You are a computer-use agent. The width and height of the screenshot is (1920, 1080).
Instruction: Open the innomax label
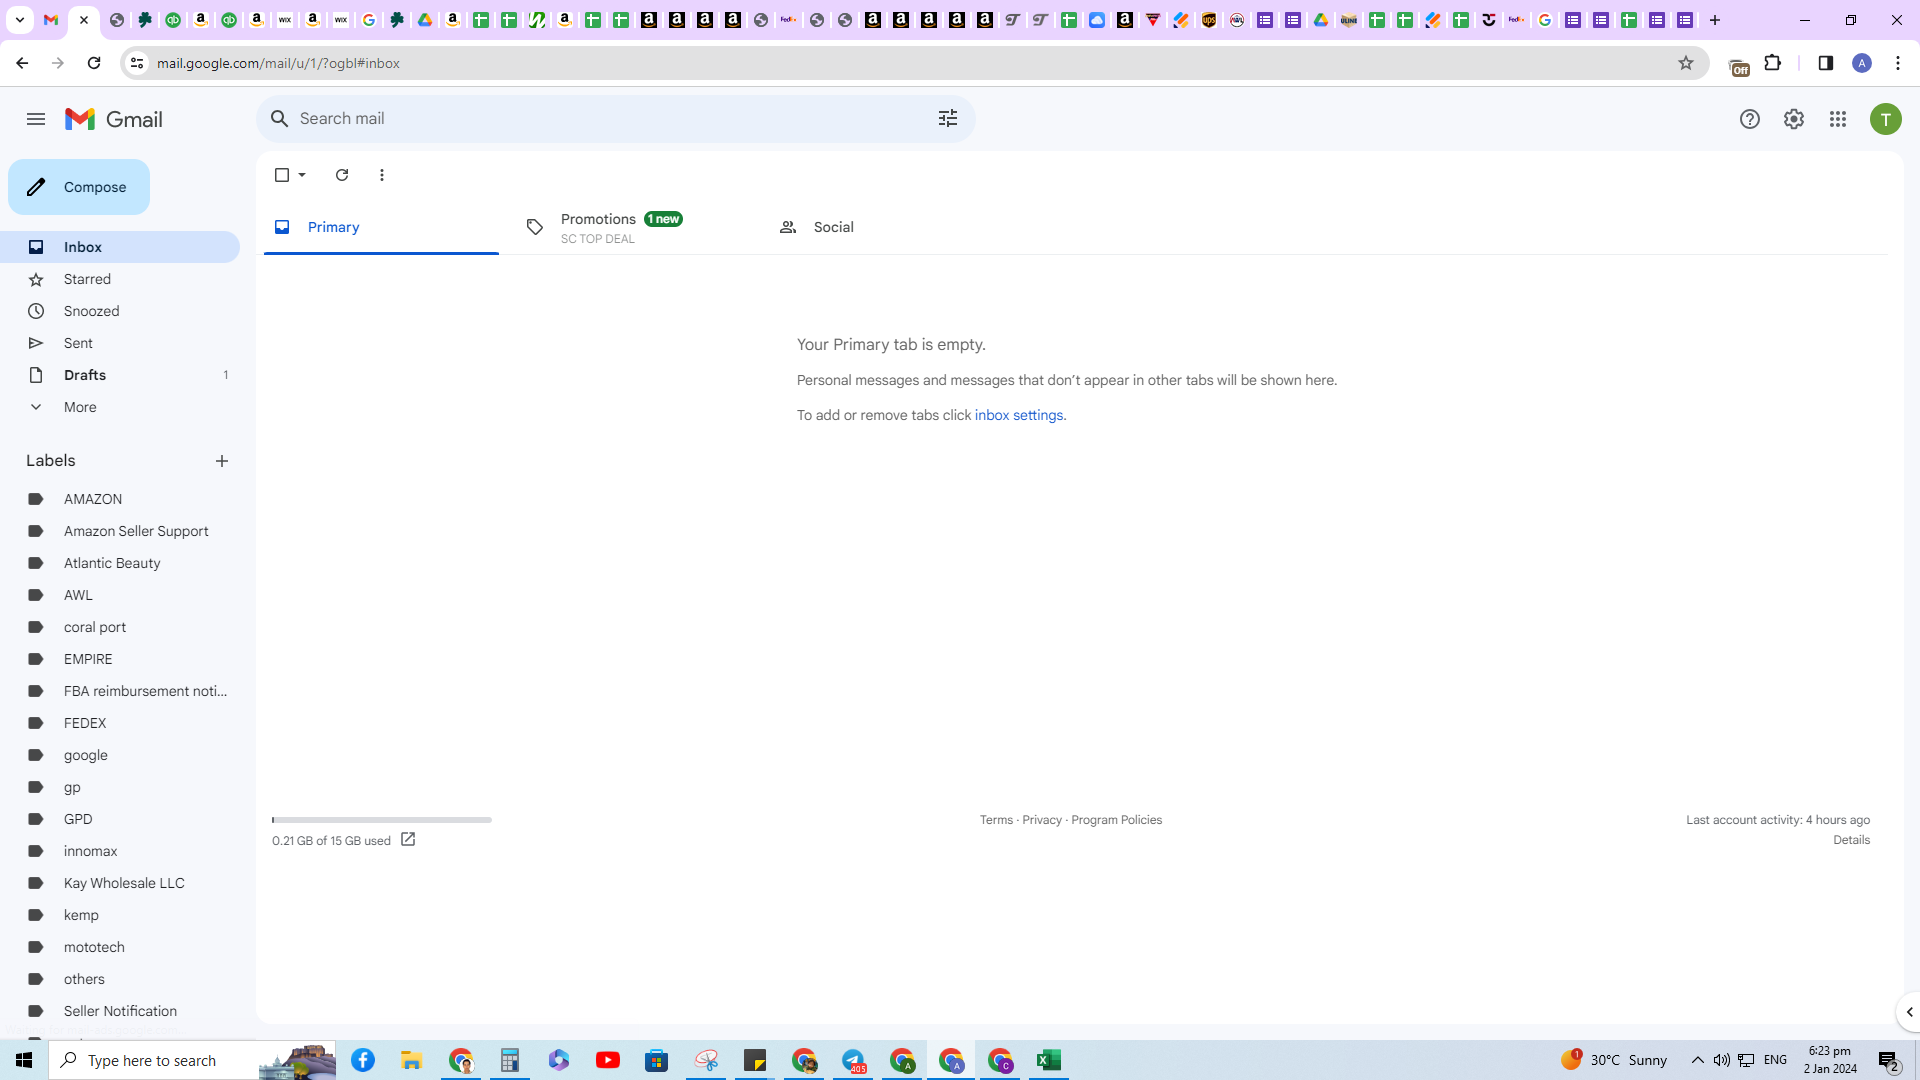pos(120,851)
